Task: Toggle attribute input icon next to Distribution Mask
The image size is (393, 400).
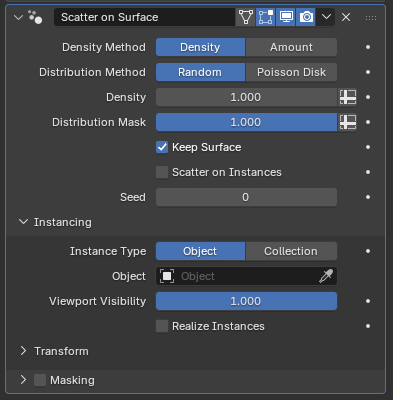Action: pos(348,122)
